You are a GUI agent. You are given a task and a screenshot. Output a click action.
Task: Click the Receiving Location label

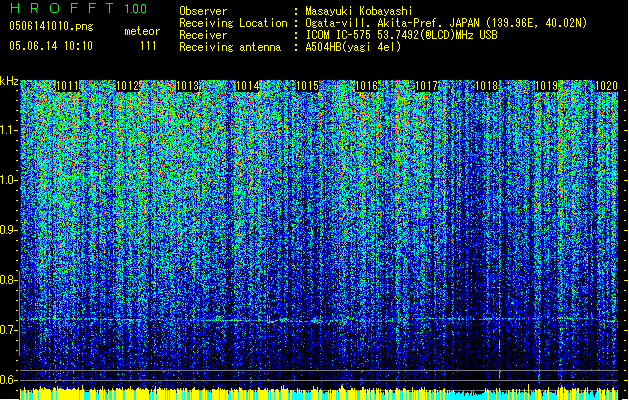pos(233,23)
